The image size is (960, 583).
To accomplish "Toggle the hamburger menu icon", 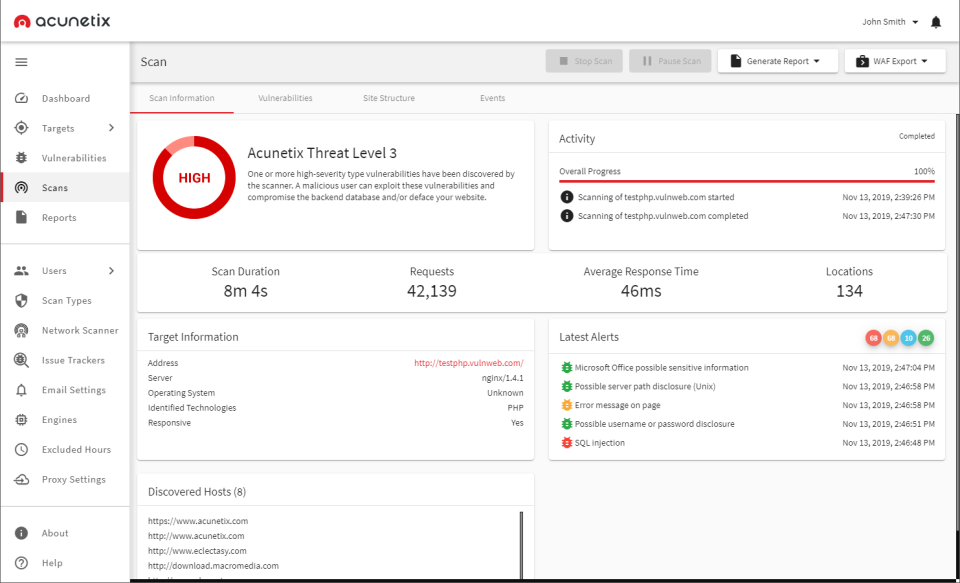I will coord(21,62).
